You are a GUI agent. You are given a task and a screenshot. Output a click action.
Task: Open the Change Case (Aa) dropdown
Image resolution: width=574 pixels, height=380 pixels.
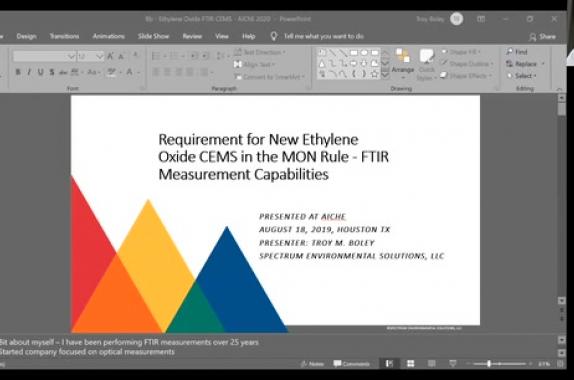click(x=93, y=72)
